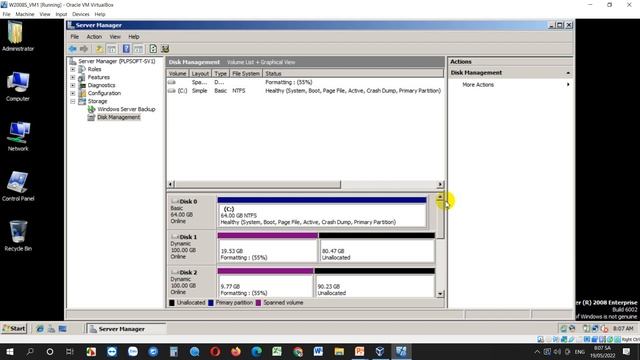640x360 pixels.
Task: Click the Show/Hide Action Pane toolbar icon
Action: pos(138,49)
